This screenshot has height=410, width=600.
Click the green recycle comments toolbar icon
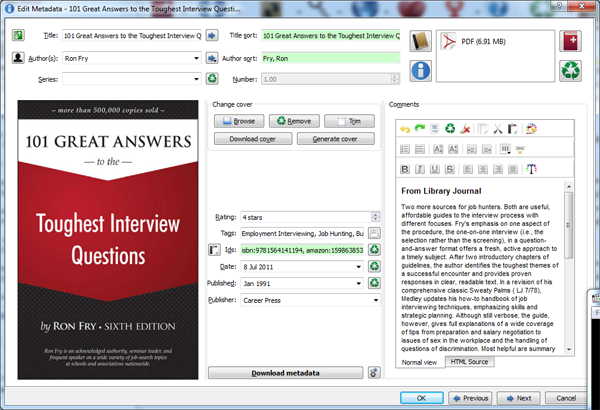tap(450, 129)
